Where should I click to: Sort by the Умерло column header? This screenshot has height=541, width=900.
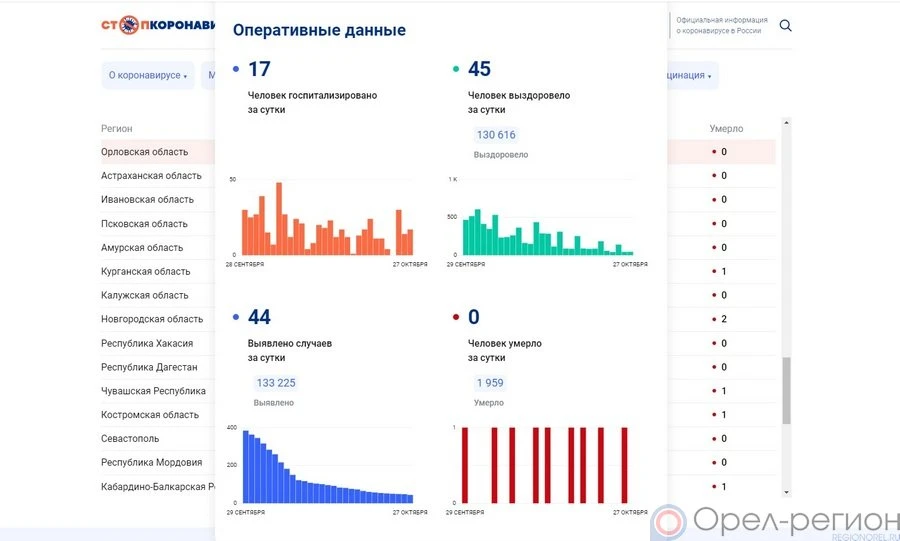(726, 129)
